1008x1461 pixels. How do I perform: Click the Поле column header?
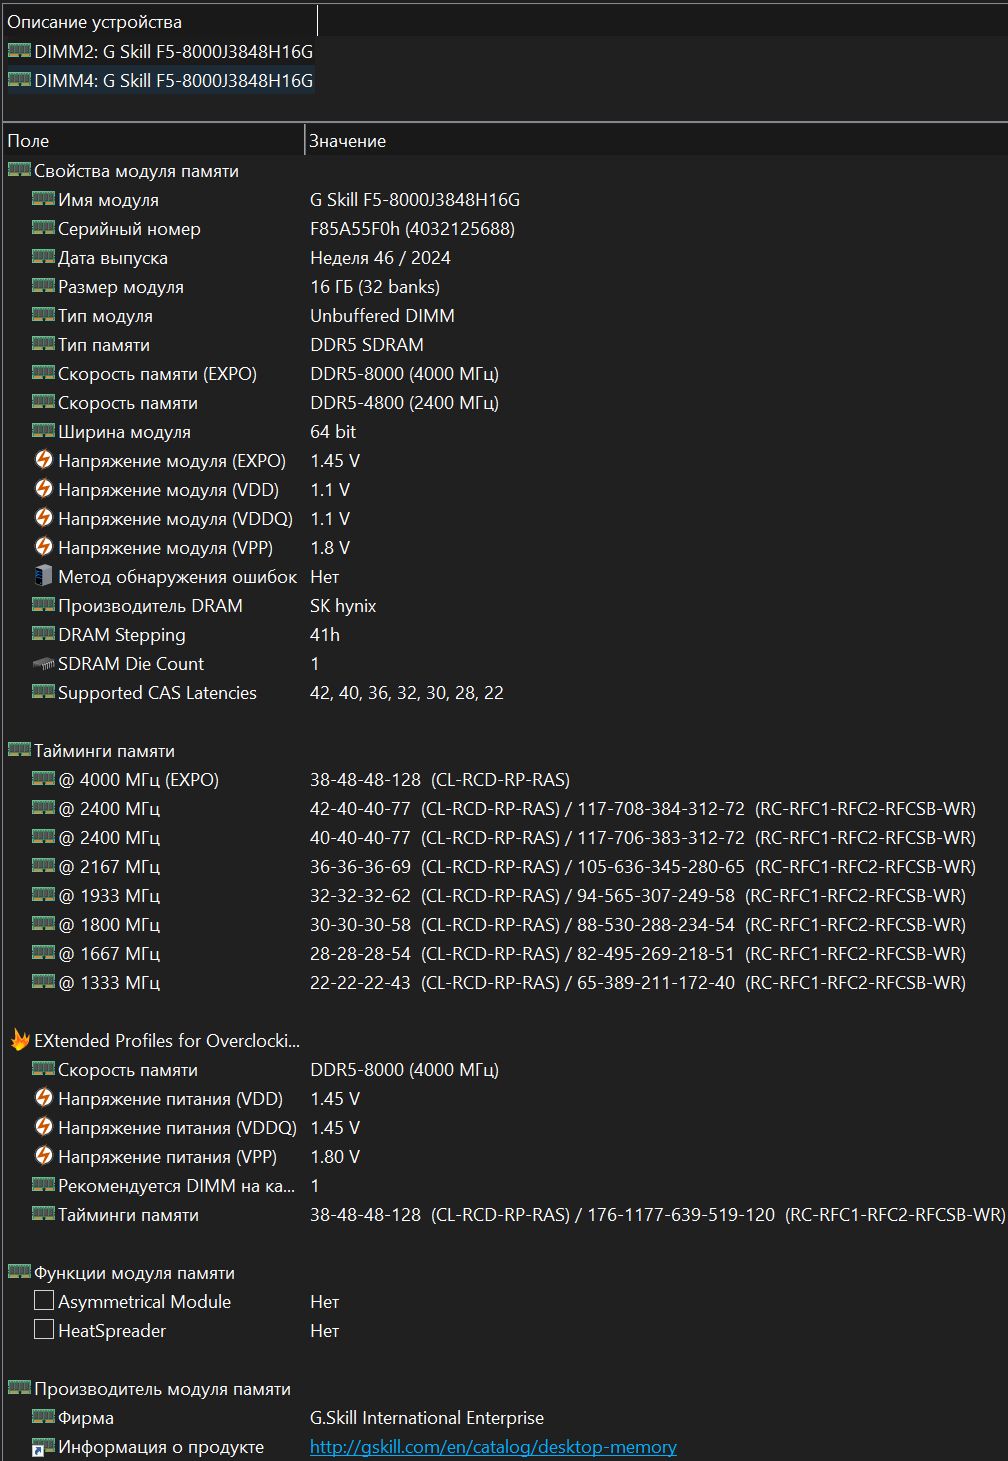(153, 141)
